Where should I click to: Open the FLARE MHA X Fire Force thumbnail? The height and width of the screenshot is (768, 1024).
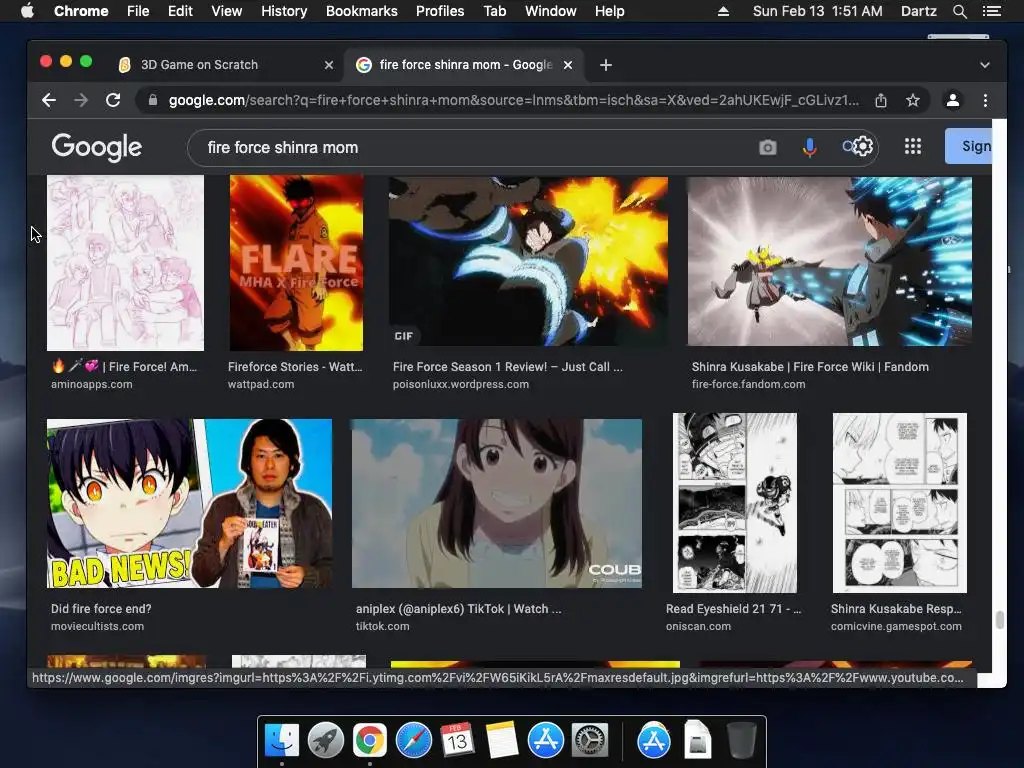click(x=296, y=263)
